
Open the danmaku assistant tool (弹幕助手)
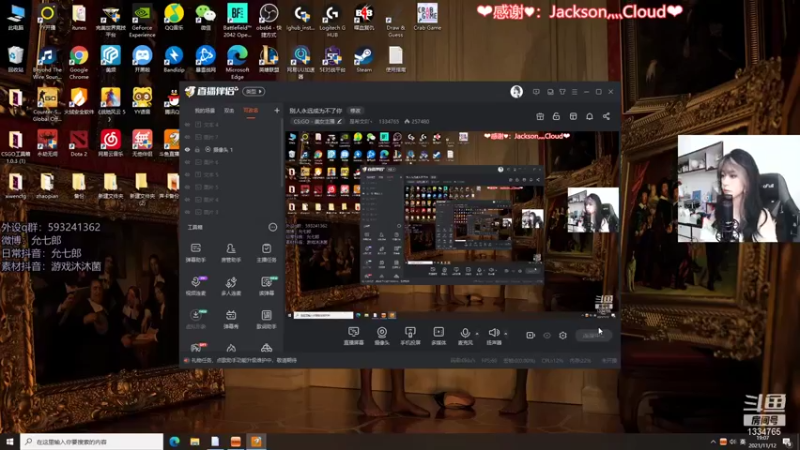coord(195,253)
